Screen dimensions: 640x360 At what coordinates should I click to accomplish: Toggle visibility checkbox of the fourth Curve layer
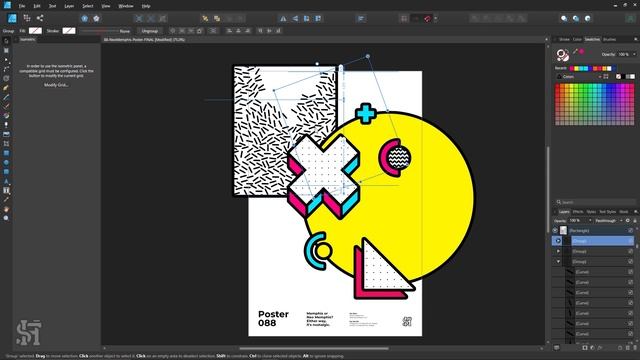click(631, 303)
